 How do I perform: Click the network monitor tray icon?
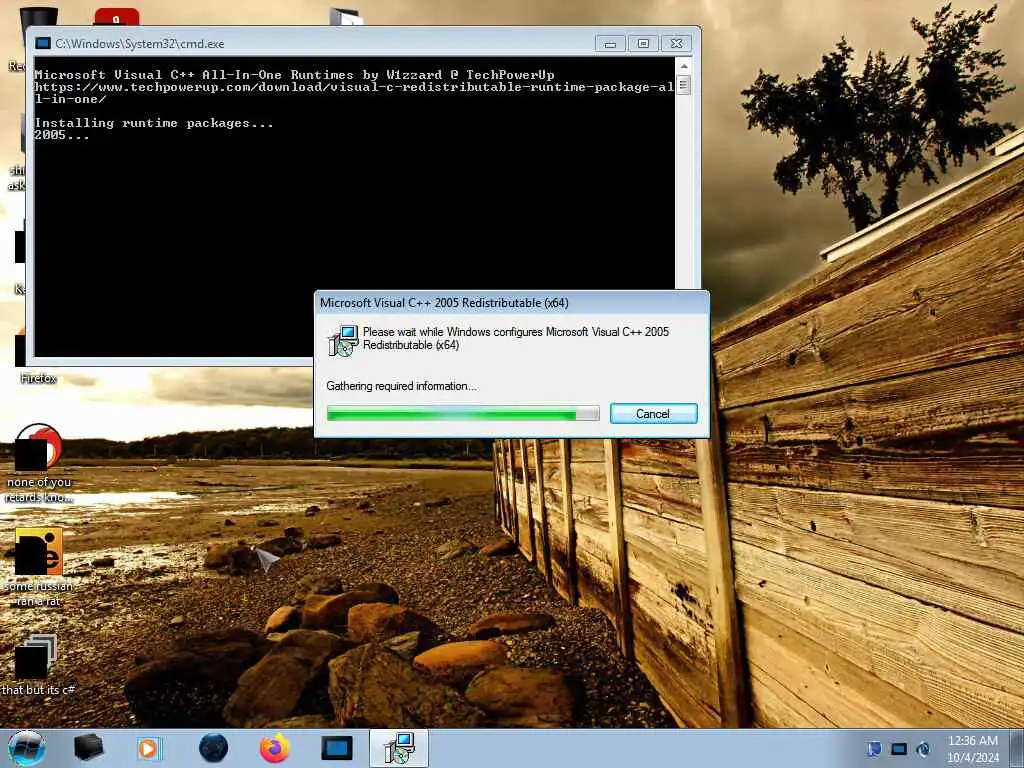pyautogui.click(x=899, y=749)
